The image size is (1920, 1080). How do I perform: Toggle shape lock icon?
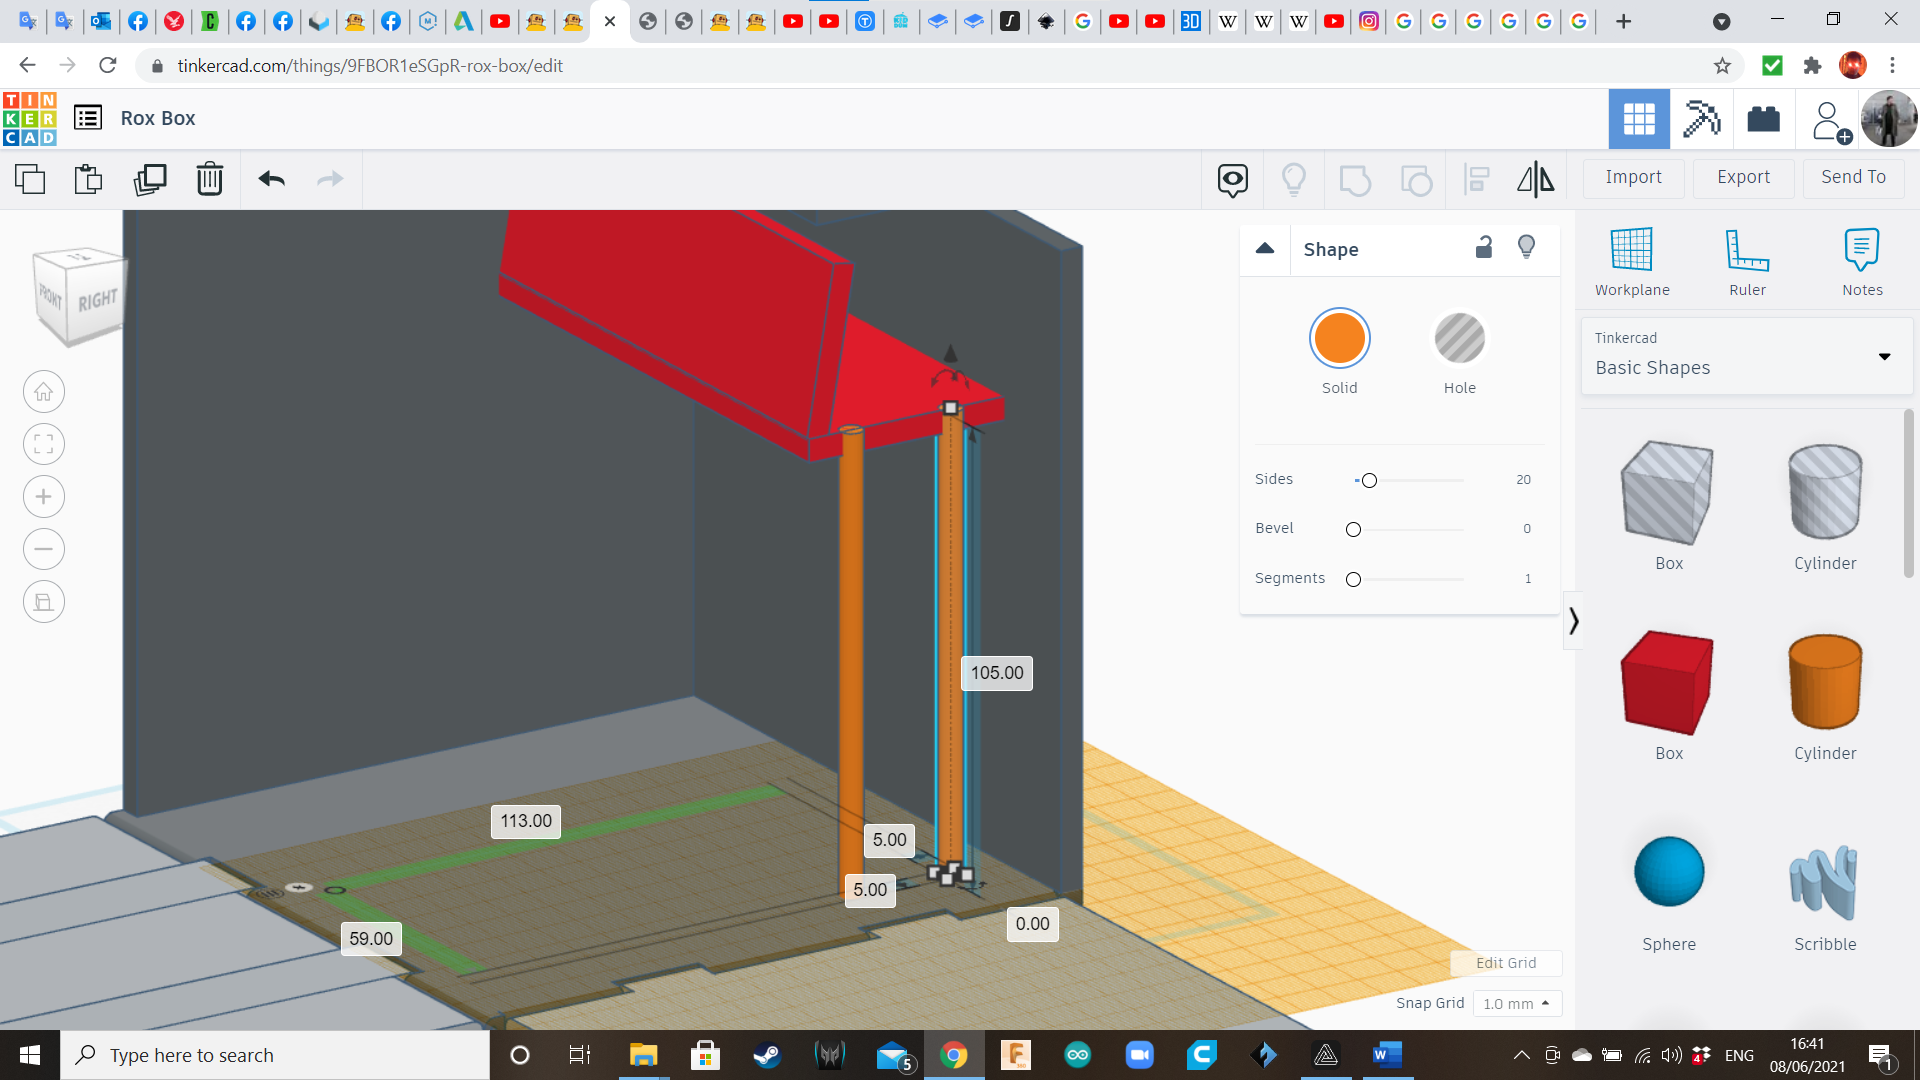click(x=1484, y=248)
